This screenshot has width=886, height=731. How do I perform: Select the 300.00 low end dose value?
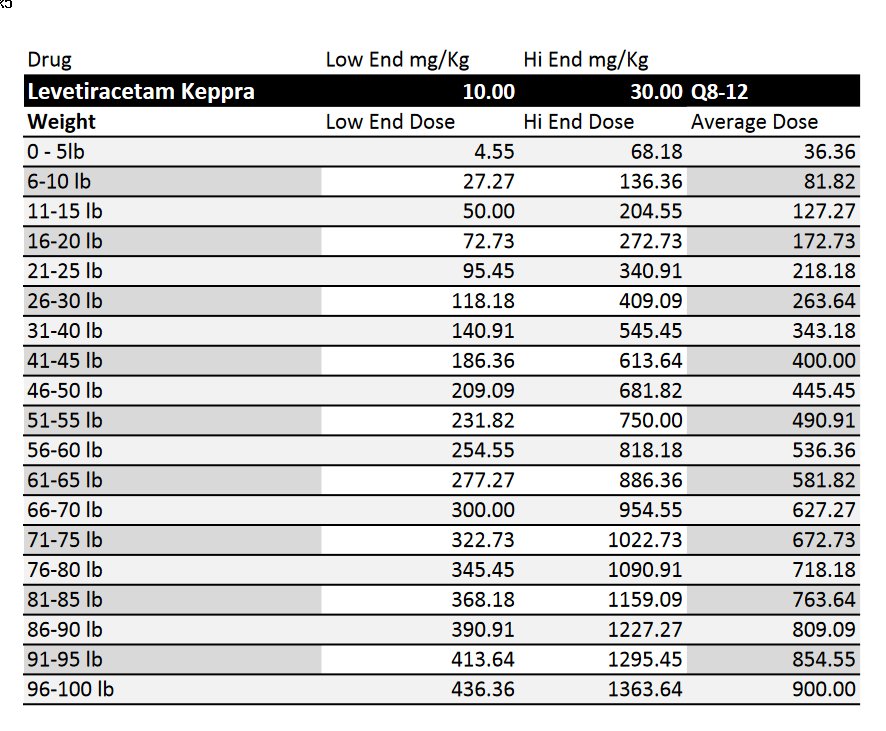pos(483,510)
